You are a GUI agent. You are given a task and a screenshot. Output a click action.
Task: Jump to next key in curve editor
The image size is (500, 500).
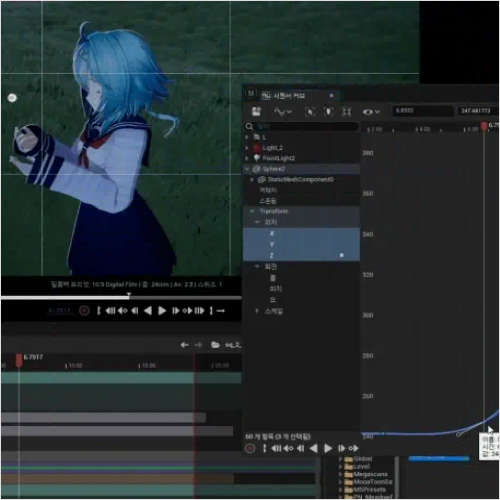click(353, 448)
